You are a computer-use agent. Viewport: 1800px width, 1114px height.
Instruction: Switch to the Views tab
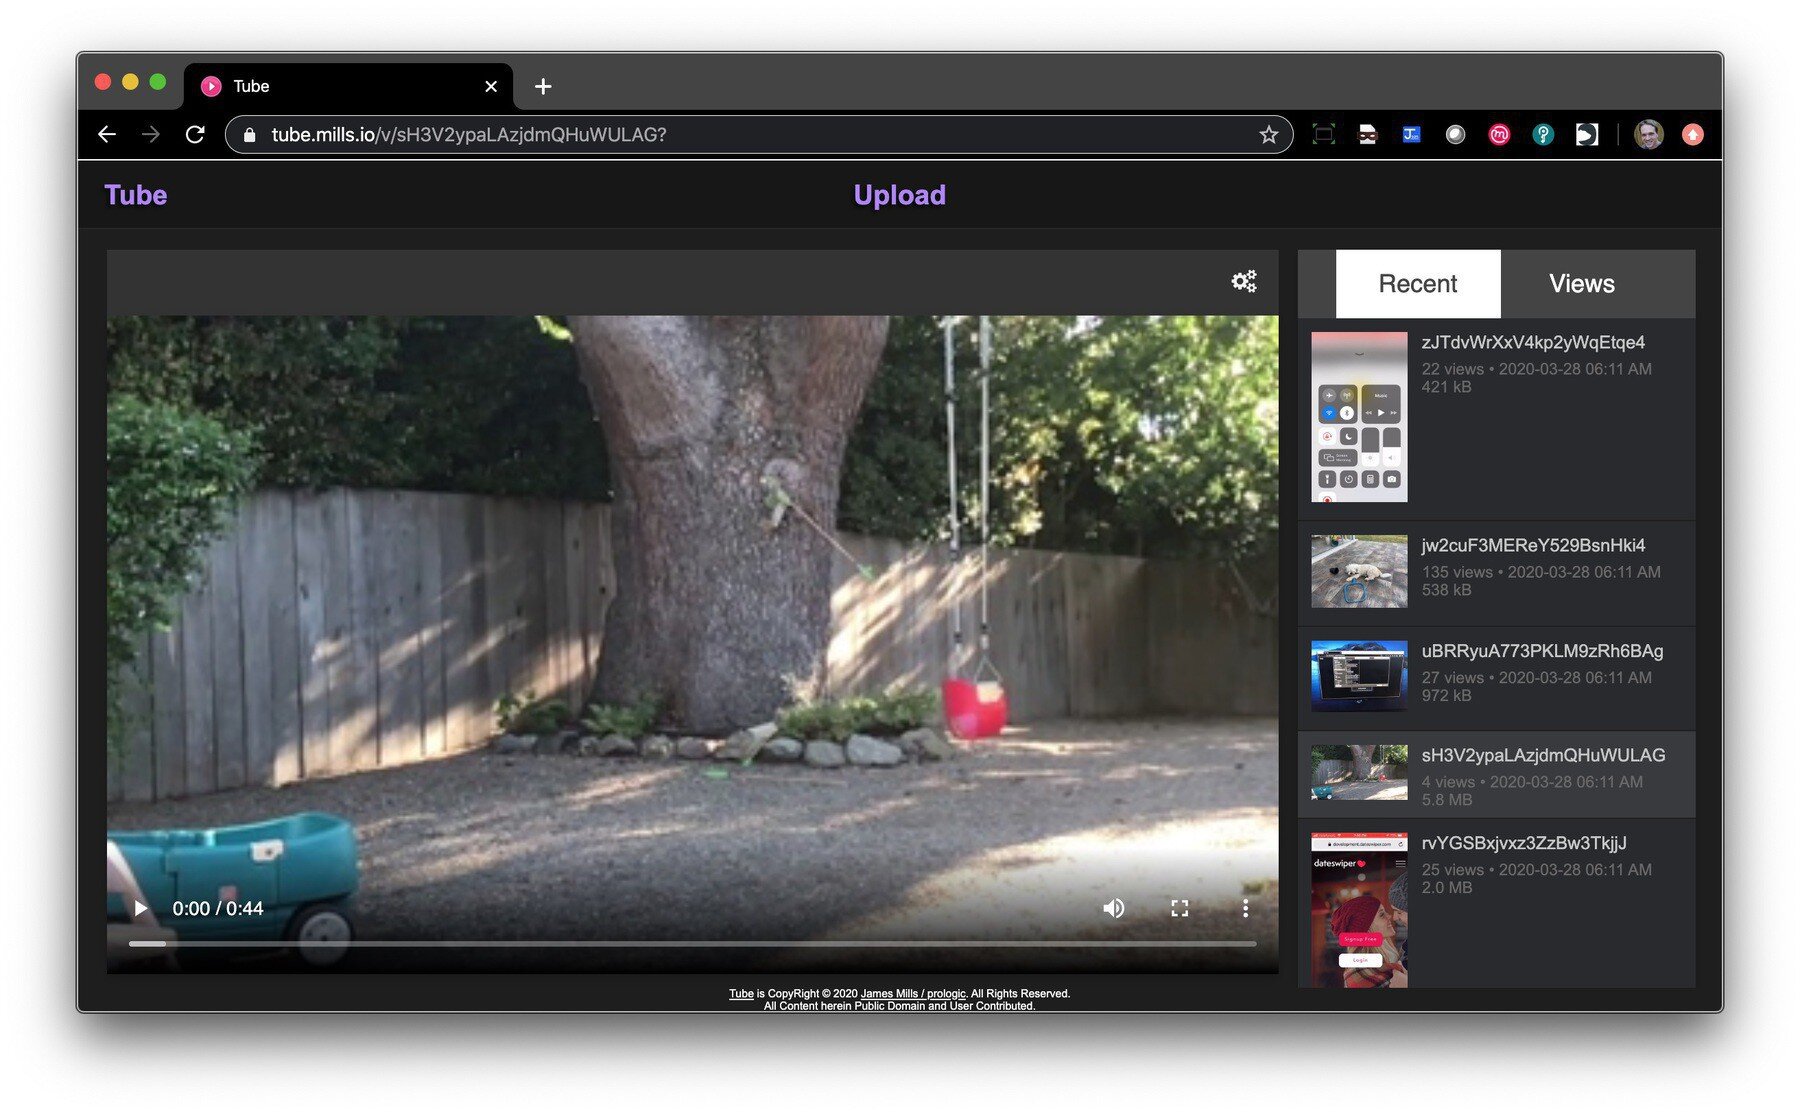pos(1581,284)
